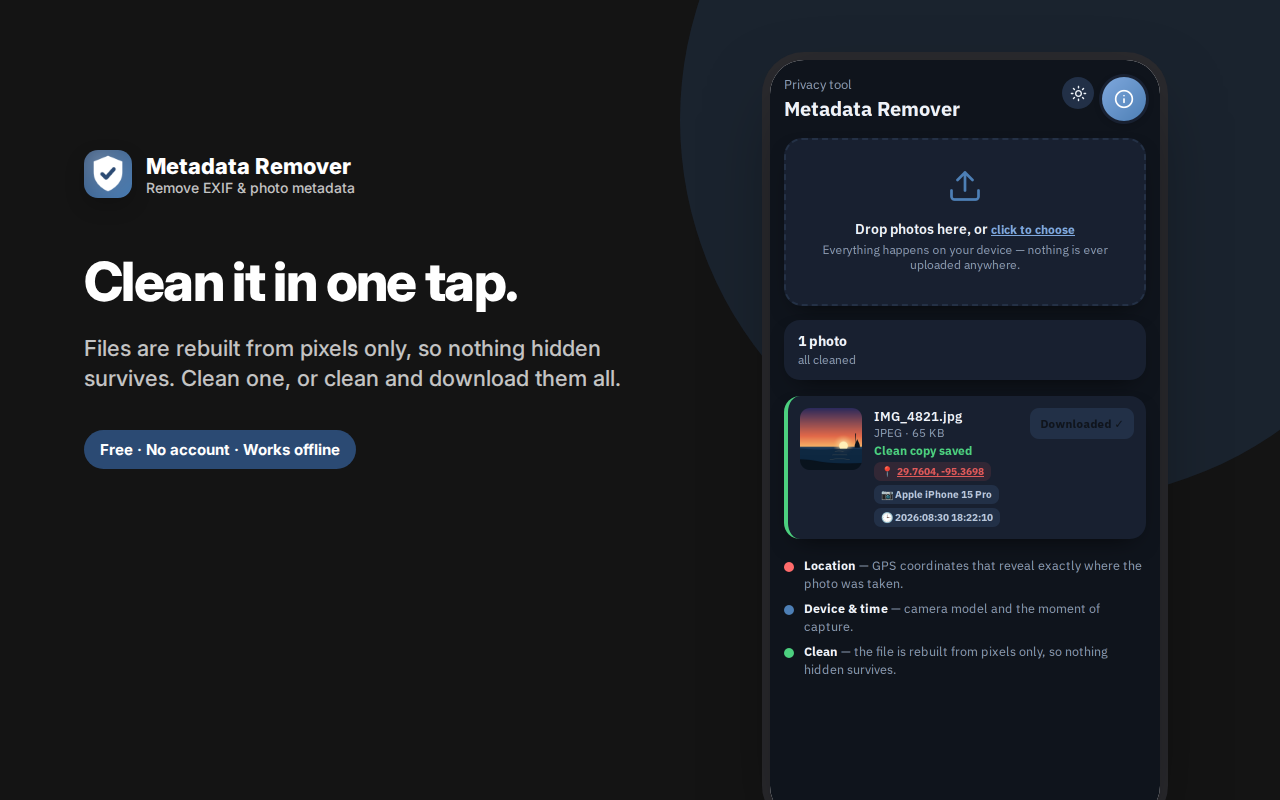
Task: Select the file name IMG_4821.jpg
Action: pos(918,417)
